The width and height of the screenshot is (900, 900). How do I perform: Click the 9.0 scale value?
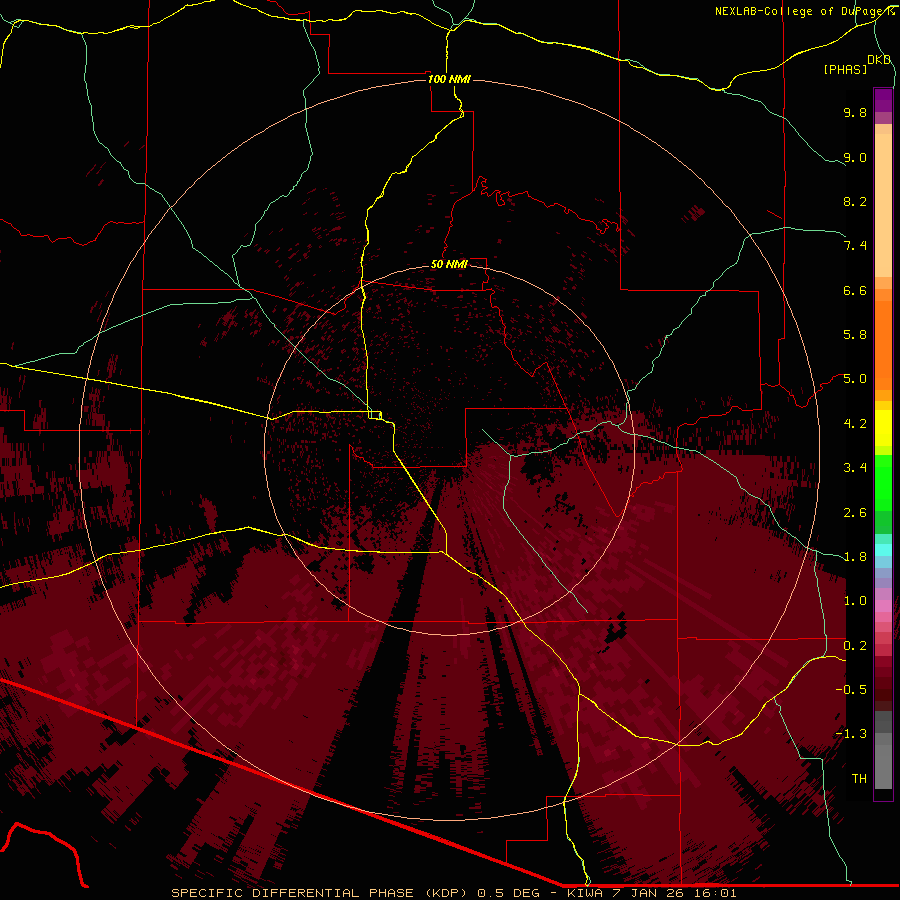tap(855, 157)
